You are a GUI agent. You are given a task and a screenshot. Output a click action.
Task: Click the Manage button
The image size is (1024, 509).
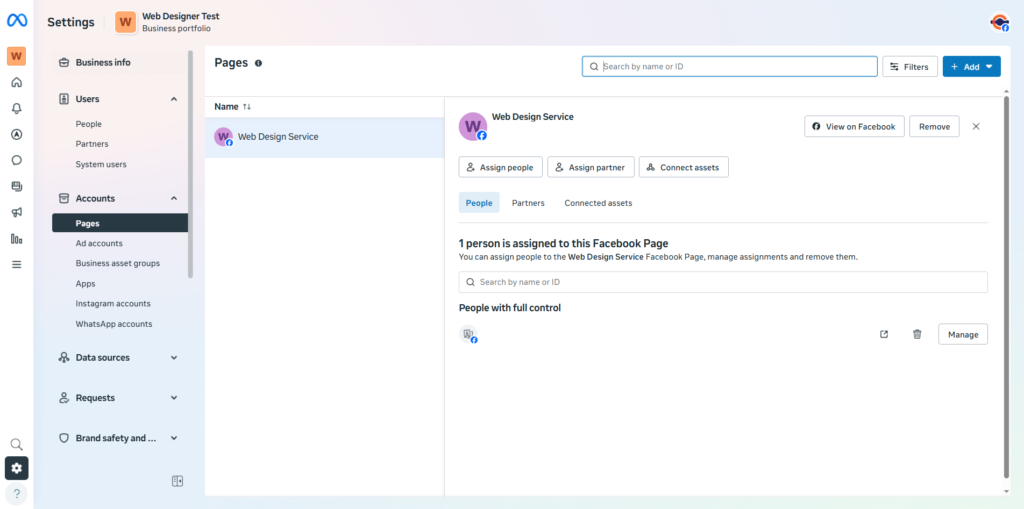[x=963, y=335]
